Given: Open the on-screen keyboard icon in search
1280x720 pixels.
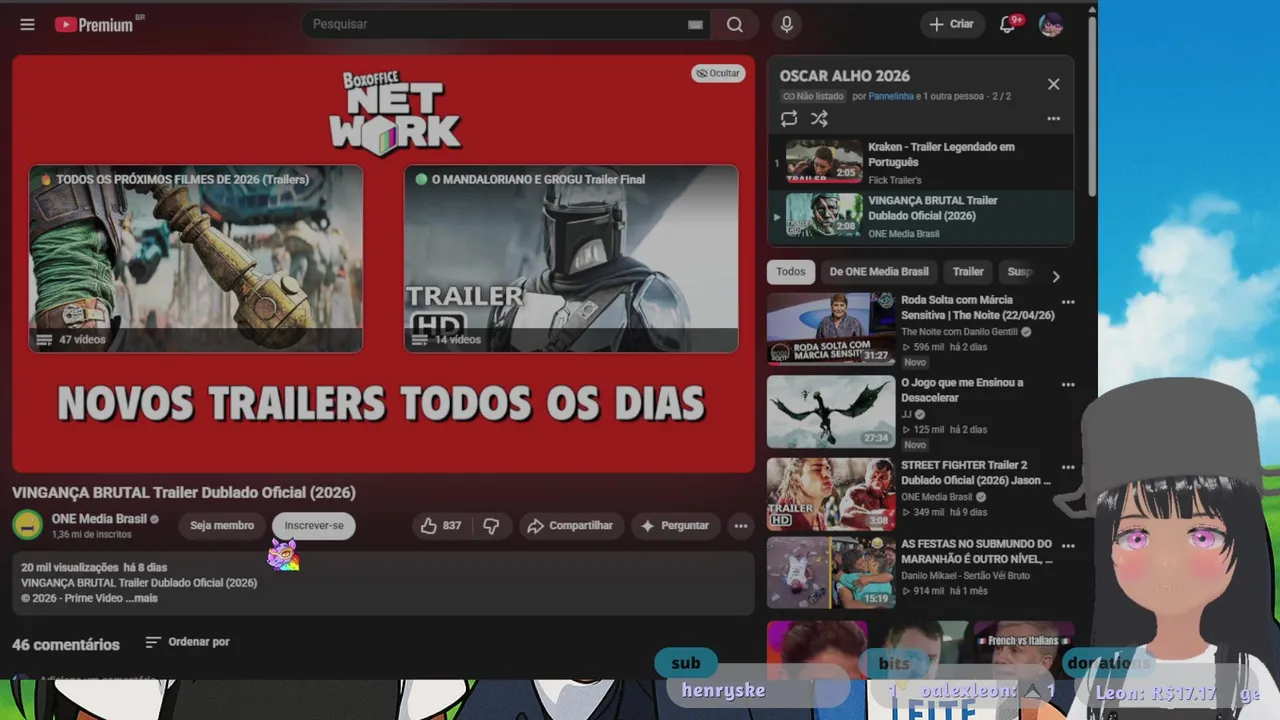Looking at the screenshot, I should [695, 25].
